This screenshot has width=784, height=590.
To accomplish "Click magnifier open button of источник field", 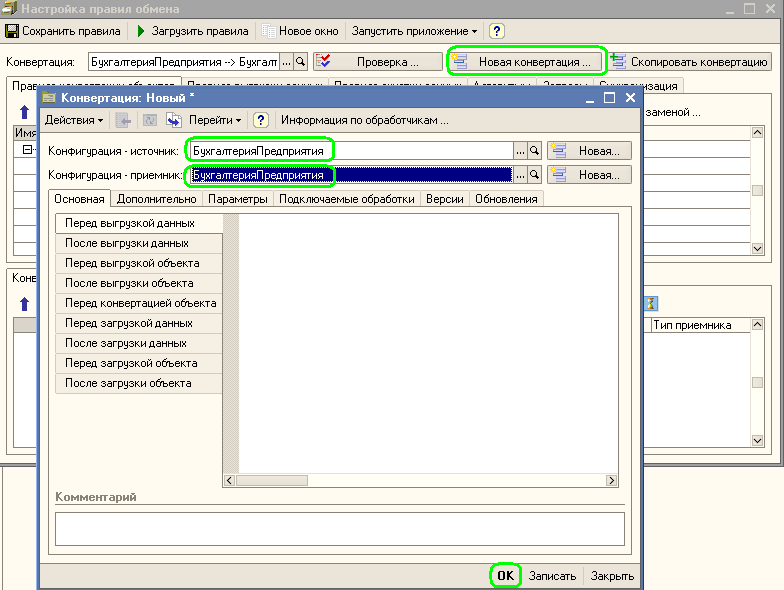I will click(x=534, y=150).
